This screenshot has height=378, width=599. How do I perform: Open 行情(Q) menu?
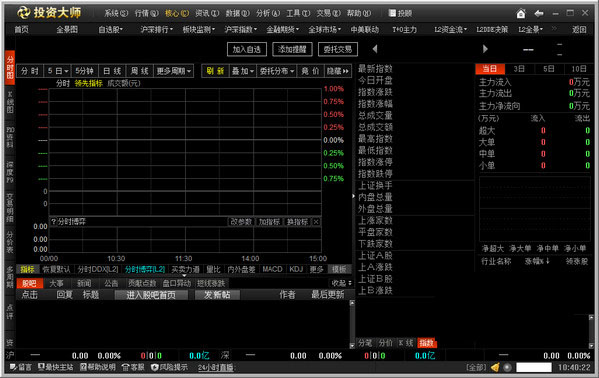tap(146, 13)
